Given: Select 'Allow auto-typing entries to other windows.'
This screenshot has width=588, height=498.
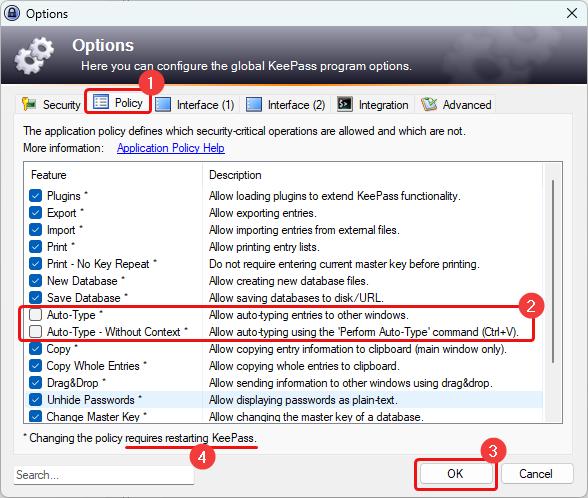Looking at the screenshot, I should (x=309, y=315).
